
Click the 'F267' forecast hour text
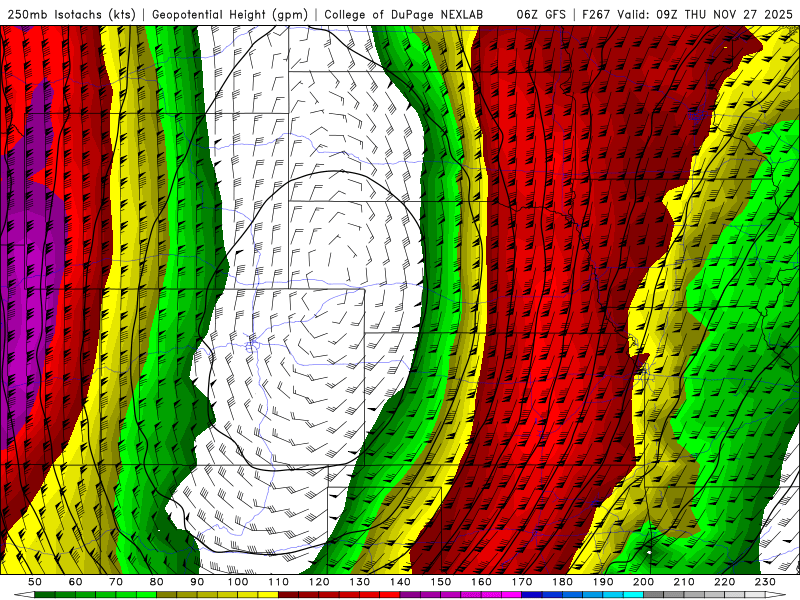click(x=597, y=14)
